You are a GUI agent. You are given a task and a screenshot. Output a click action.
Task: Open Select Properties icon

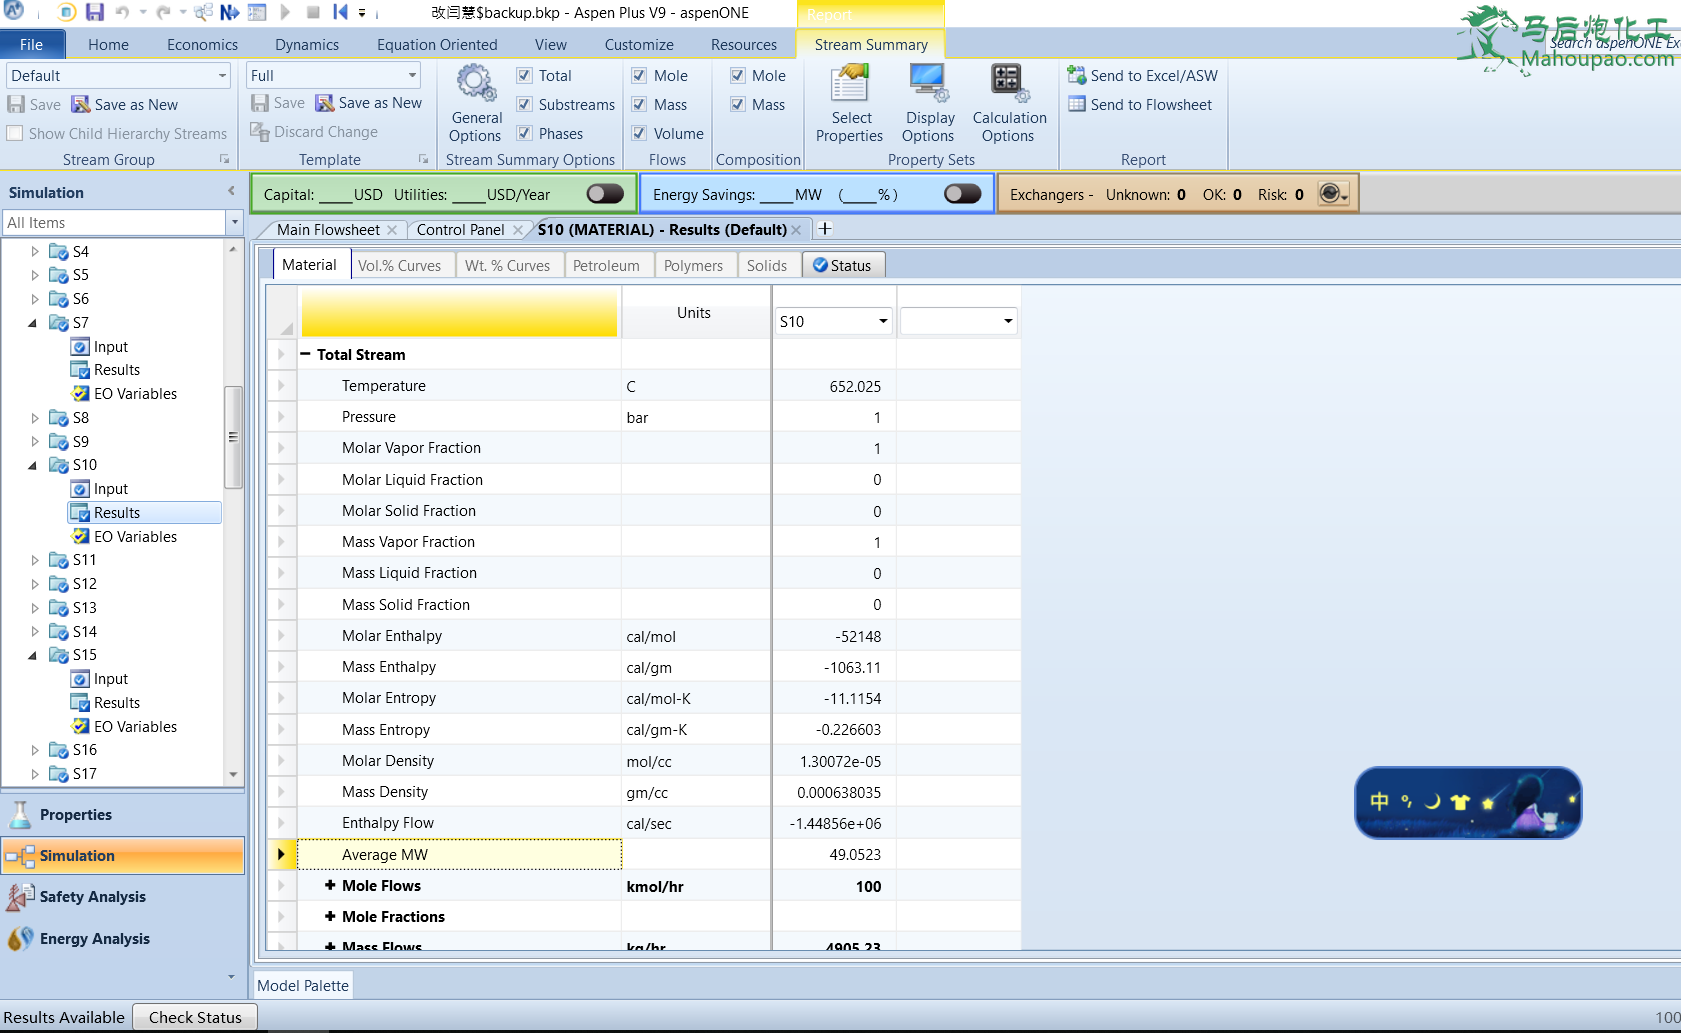click(x=849, y=105)
